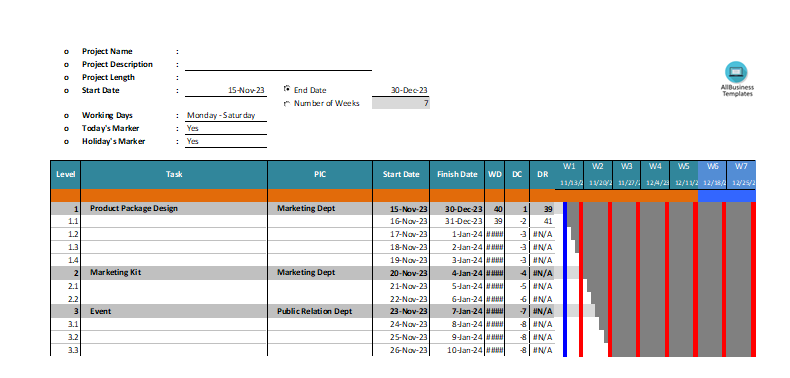Click the level 2.2 cell
Screen dimensions: 790x378
65,299
